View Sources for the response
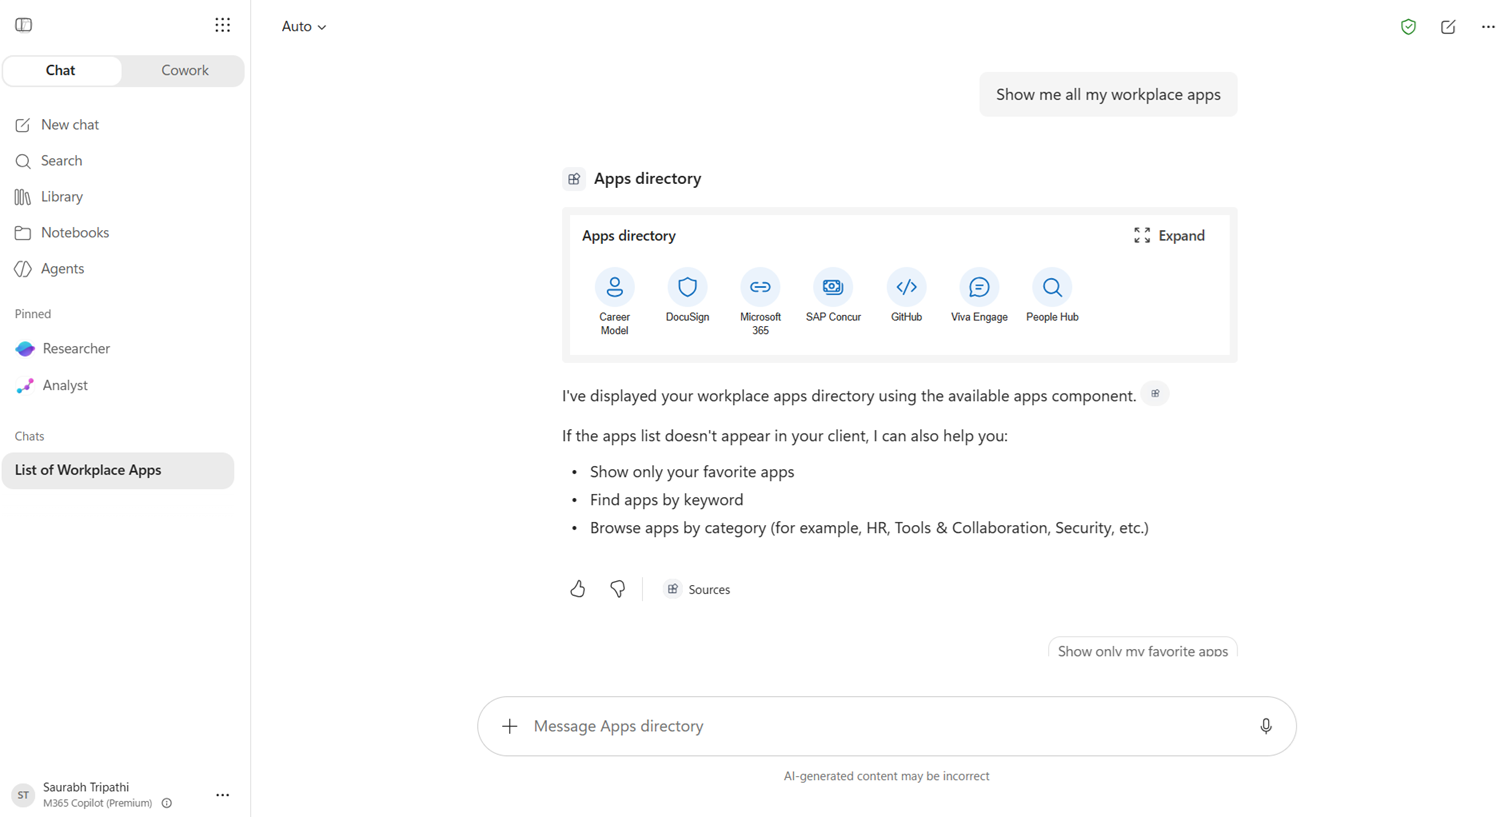This screenshot has width=1512, height=817. [x=698, y=590]
